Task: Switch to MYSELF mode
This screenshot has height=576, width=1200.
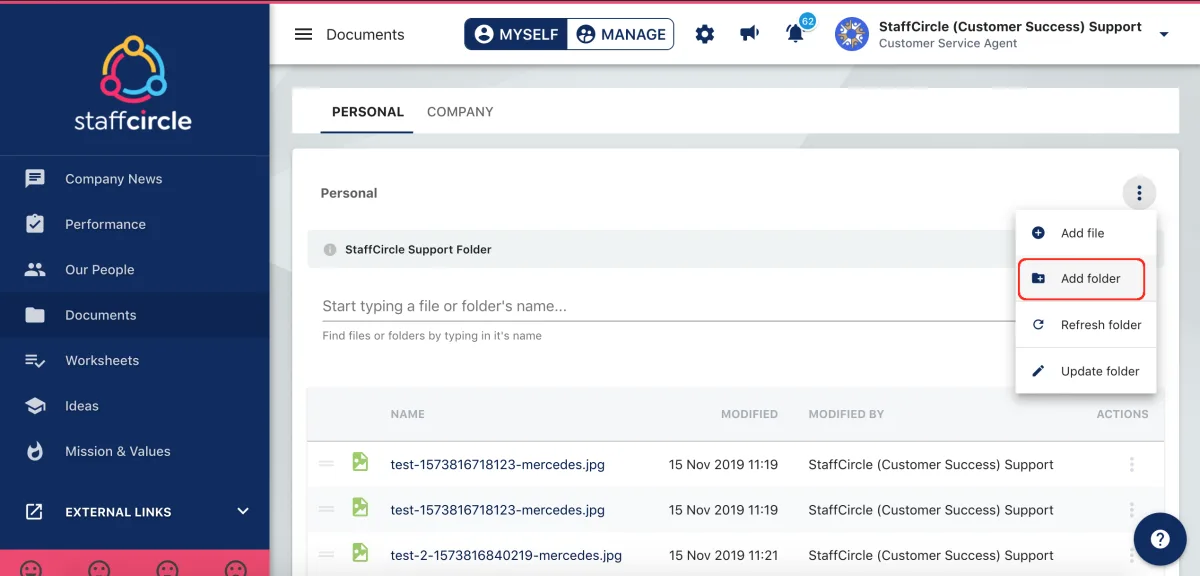Action: point(516,34)
